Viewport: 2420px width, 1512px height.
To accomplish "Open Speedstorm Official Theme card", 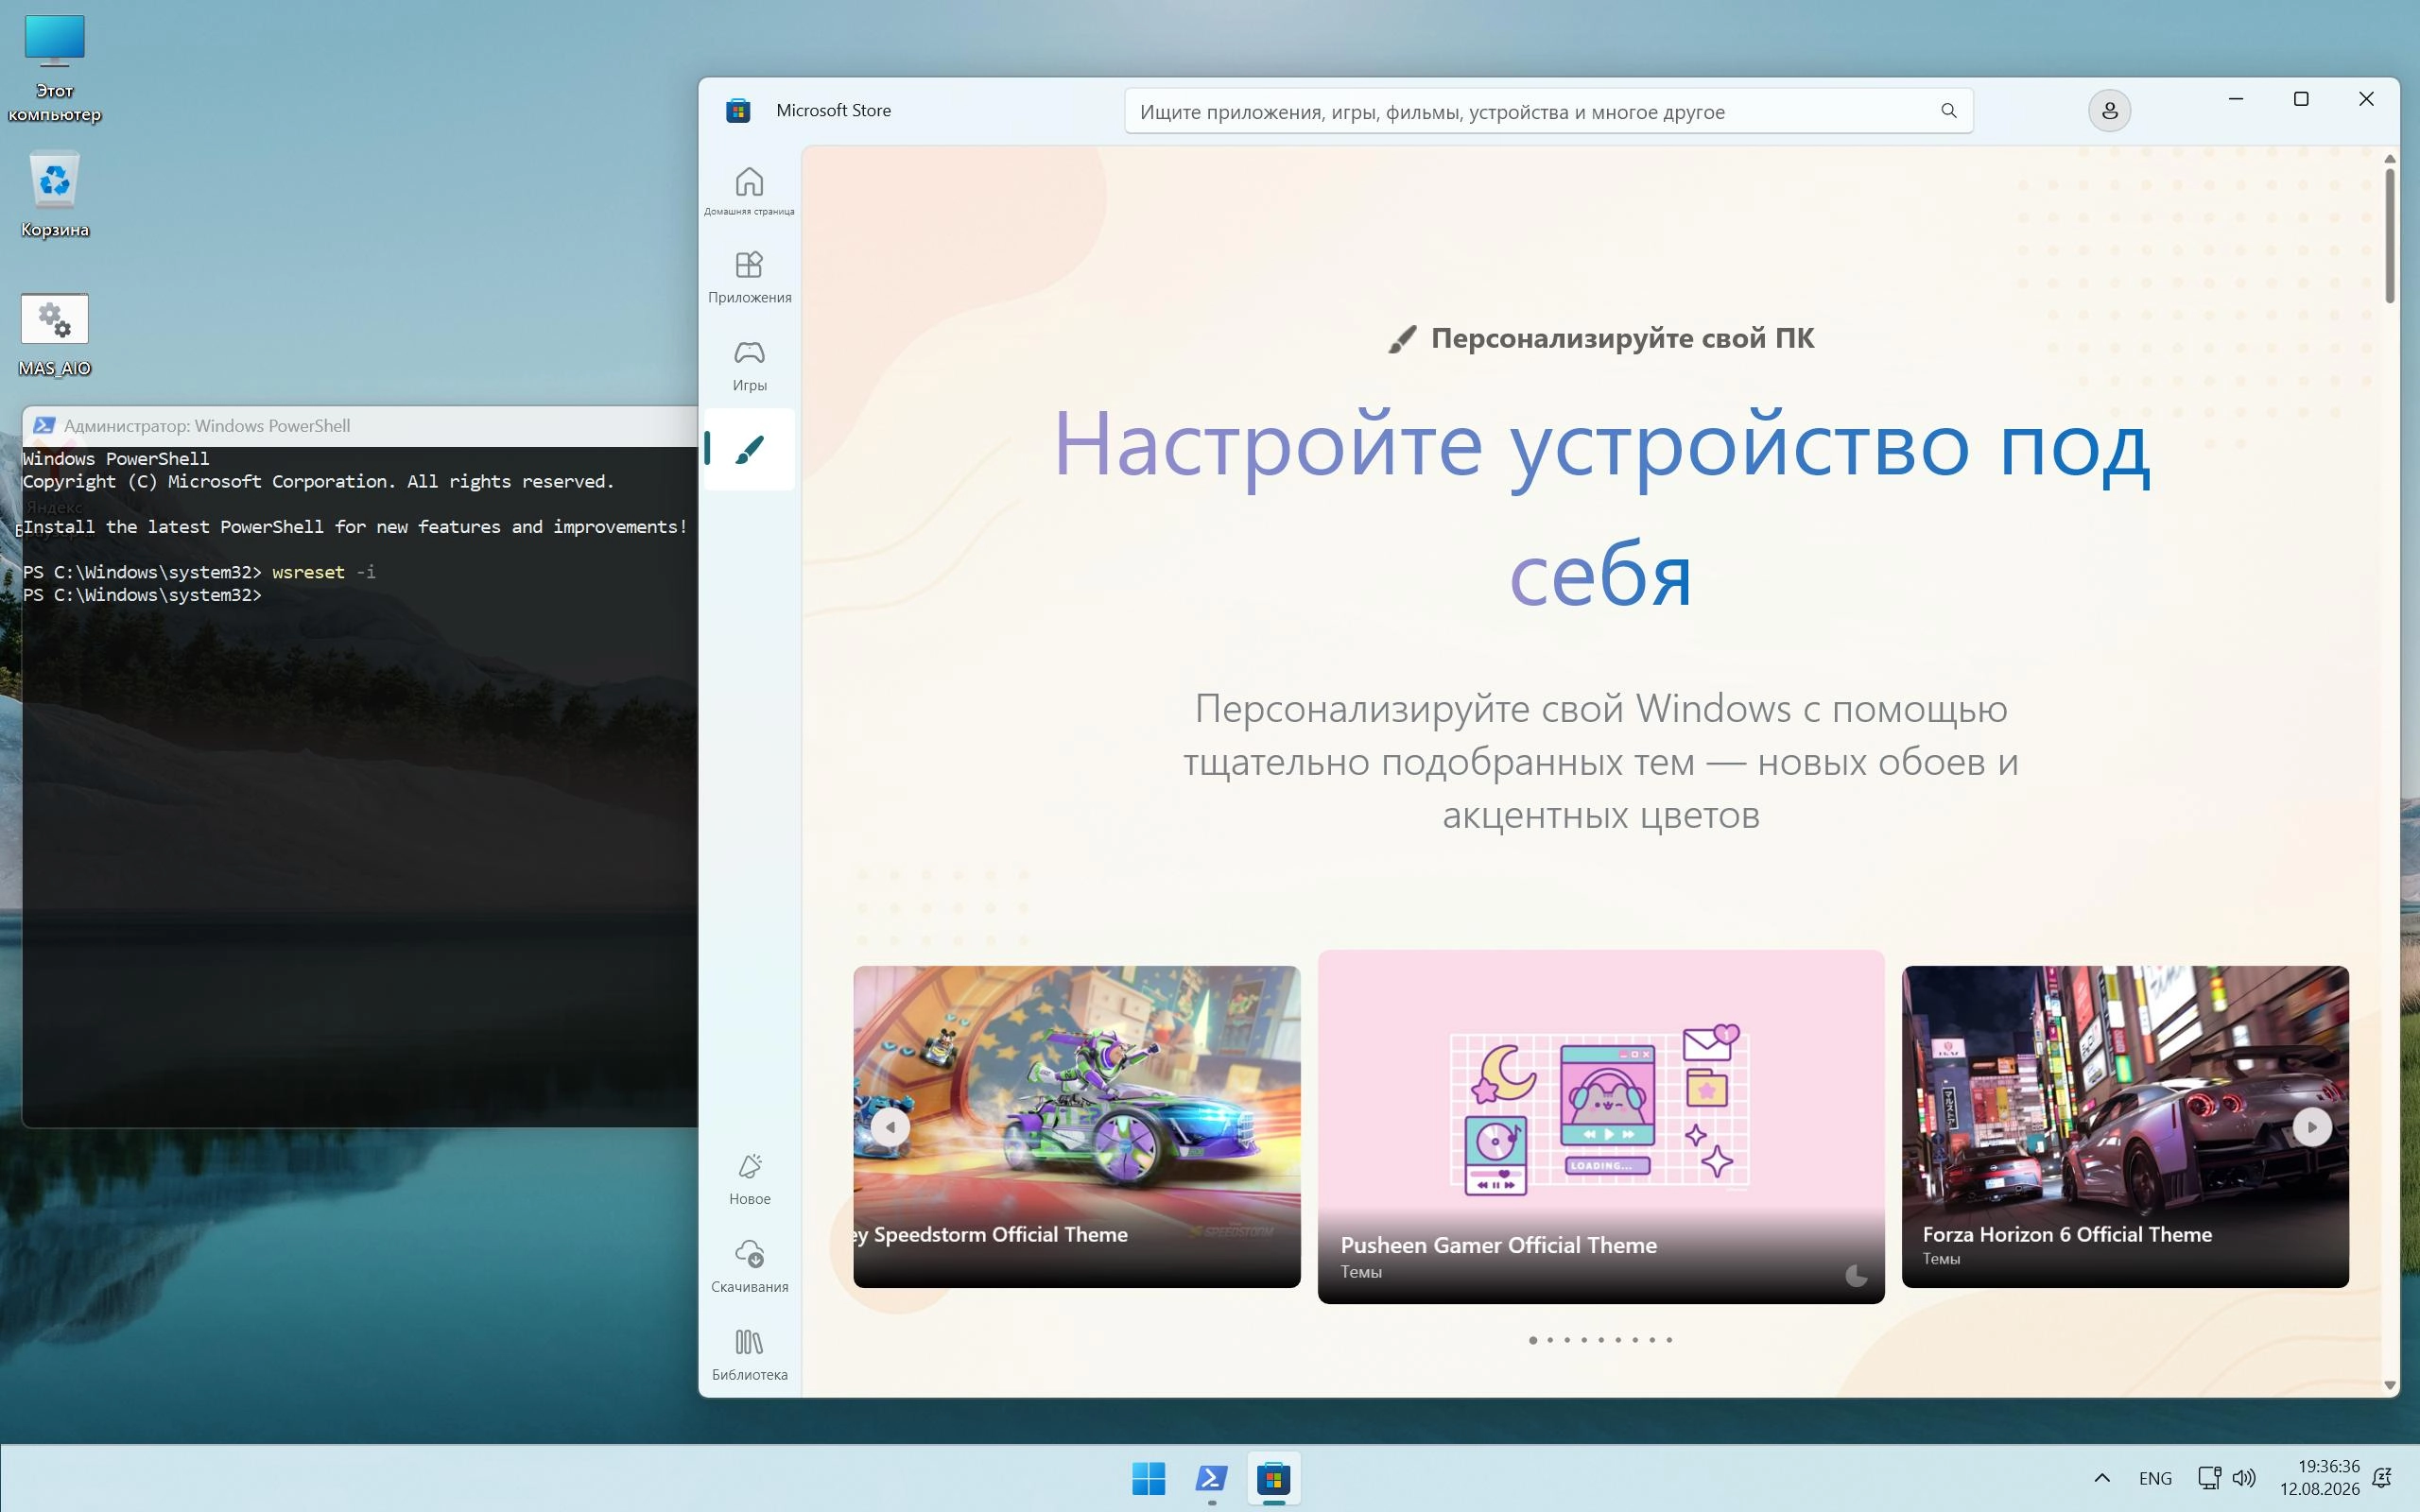I will click(x=1077, y=1127).
